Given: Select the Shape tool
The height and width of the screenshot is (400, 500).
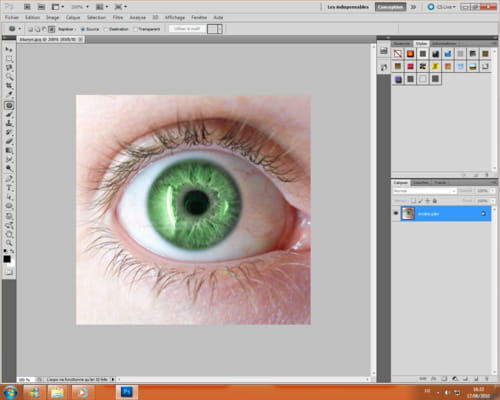Looking at the screenshot, I should click(x=9, y=206).
